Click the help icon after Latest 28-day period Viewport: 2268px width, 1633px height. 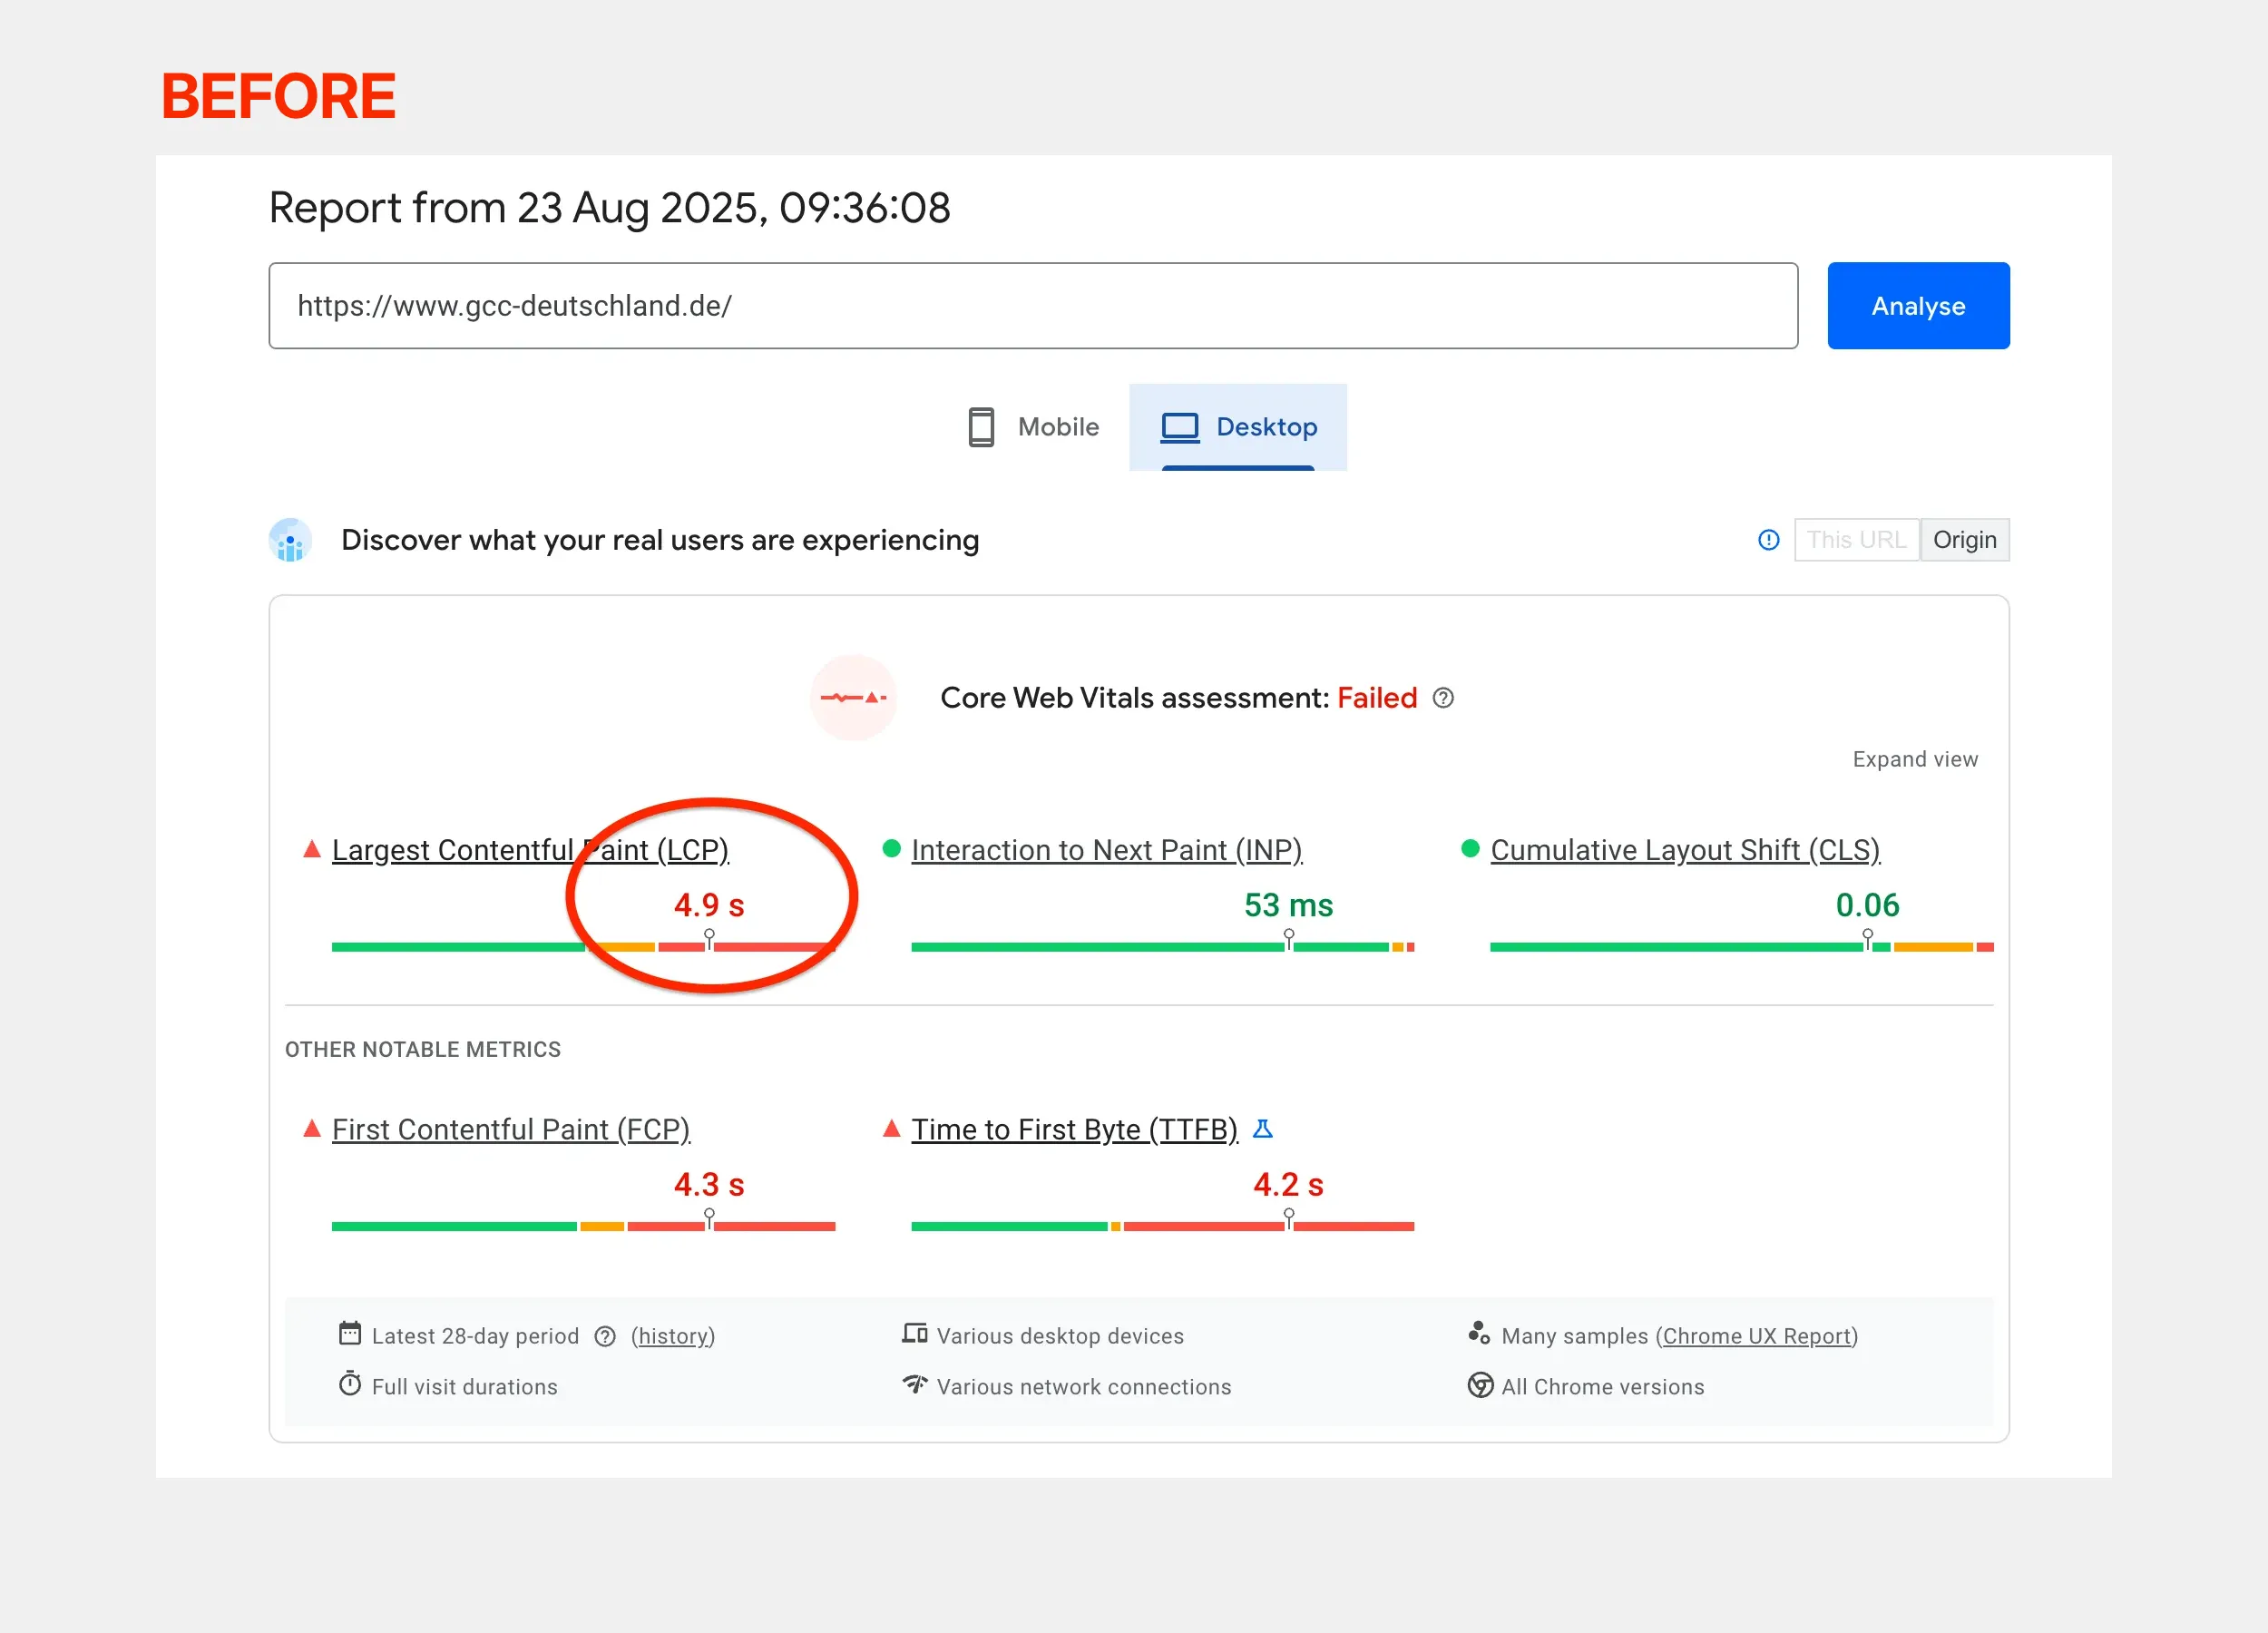[605, 1337]
